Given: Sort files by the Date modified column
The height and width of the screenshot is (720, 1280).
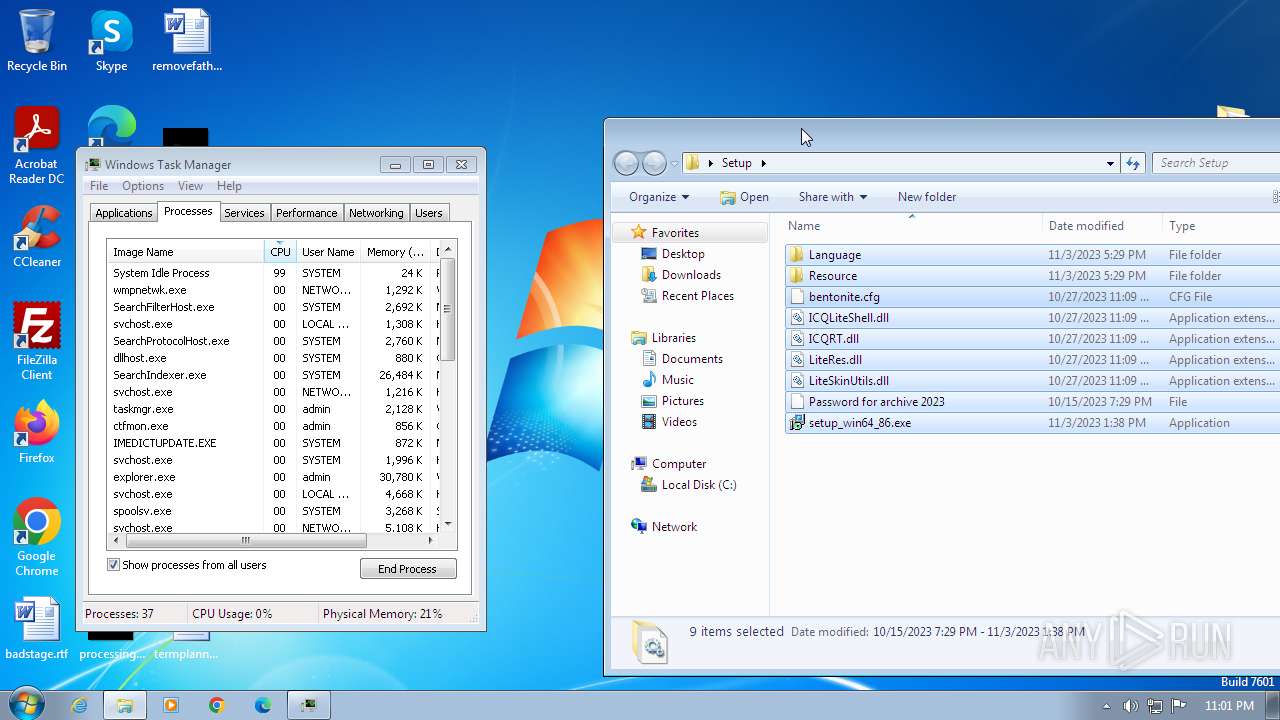Looking at the screenshot, I should point(1101,226).
